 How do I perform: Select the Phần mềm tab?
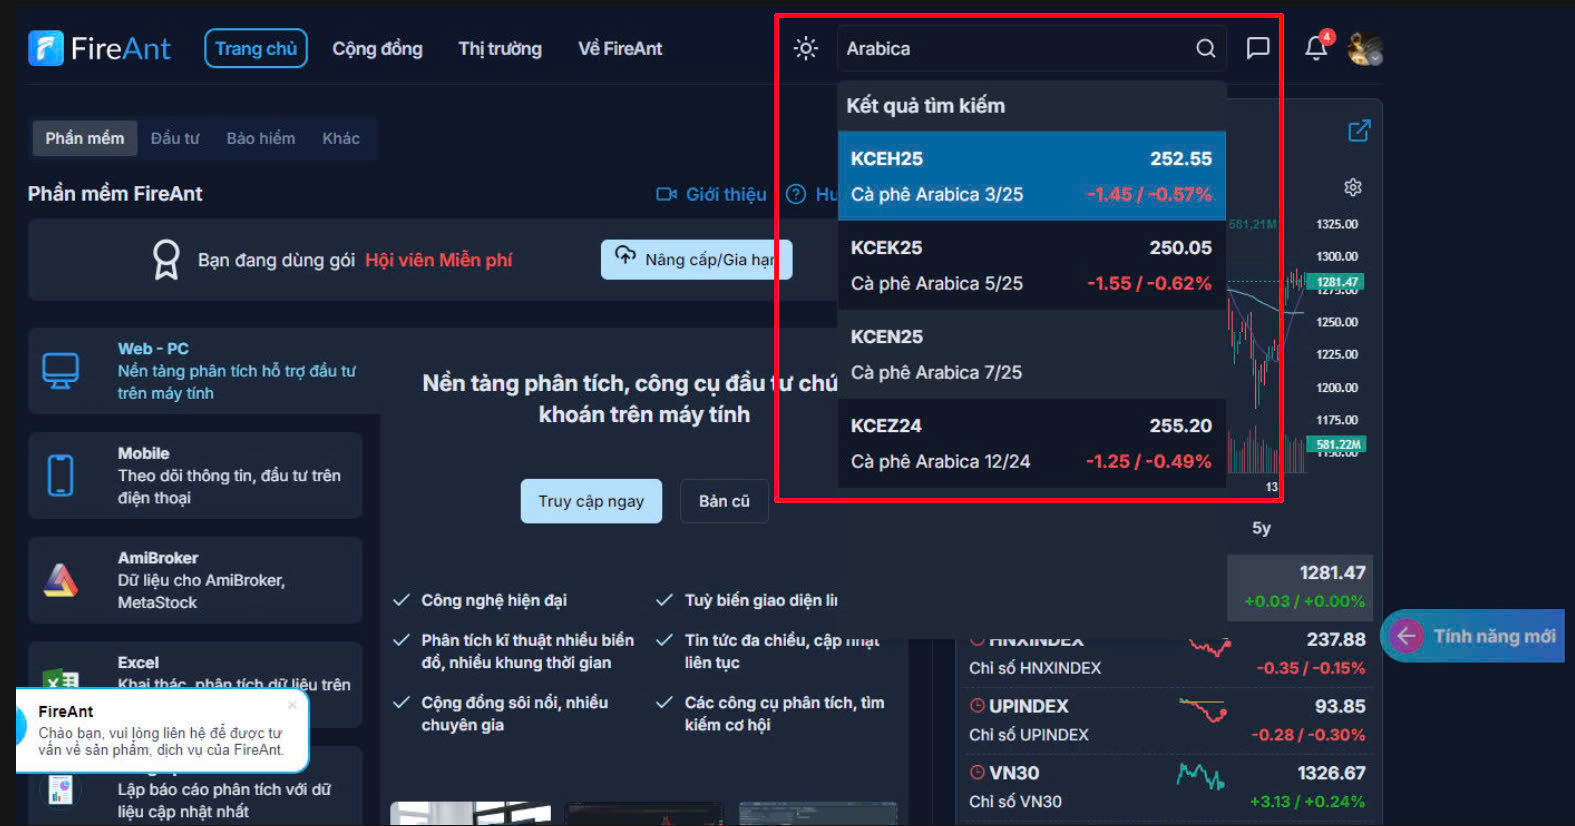click(x=85, y=138)
